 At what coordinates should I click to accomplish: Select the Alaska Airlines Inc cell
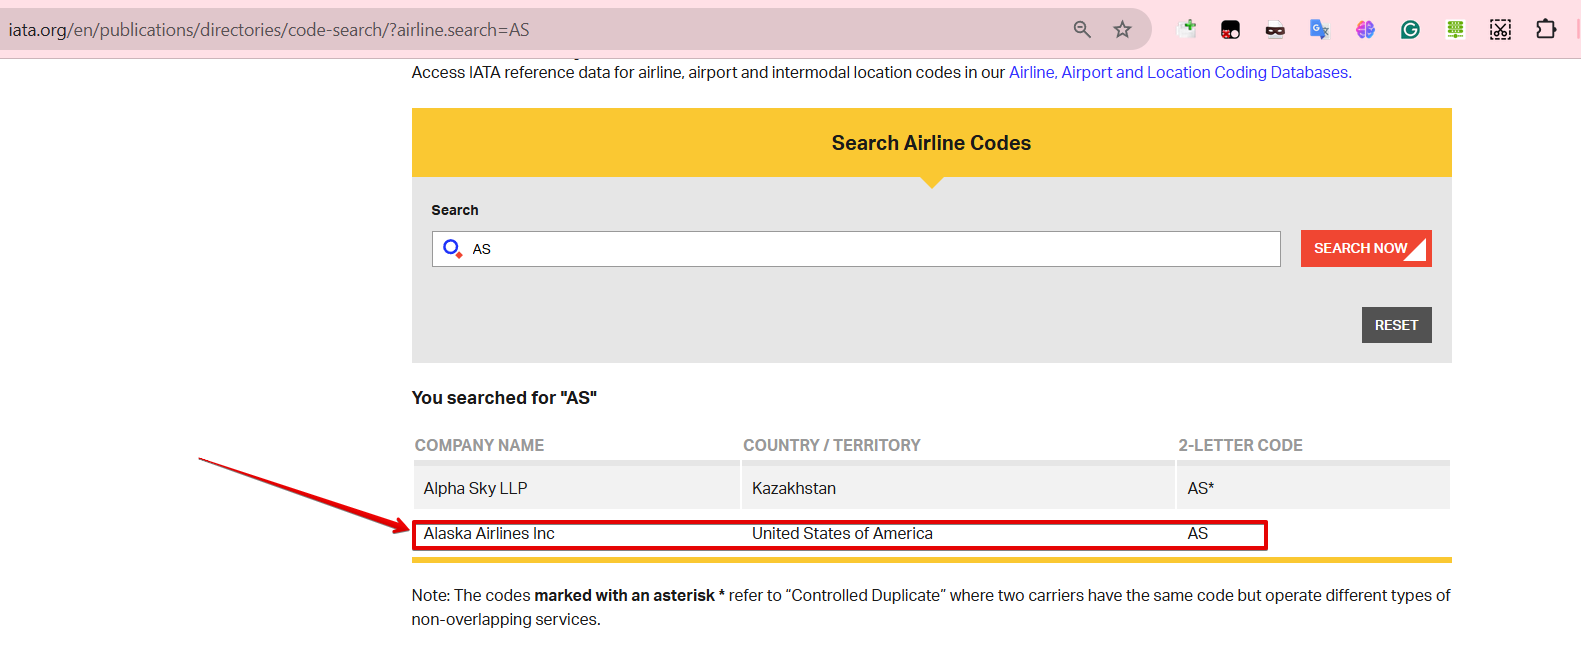[x=489, y=534]
